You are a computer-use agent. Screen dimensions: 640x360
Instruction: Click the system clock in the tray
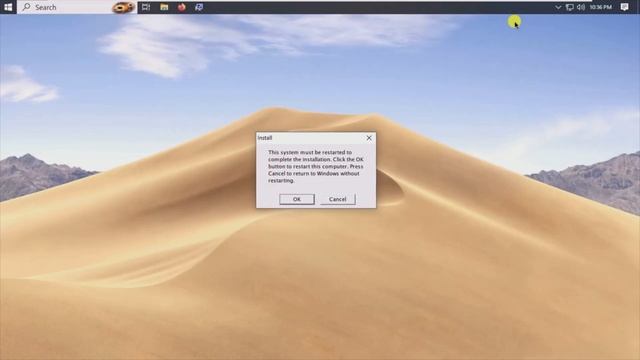tap(600, 7)
